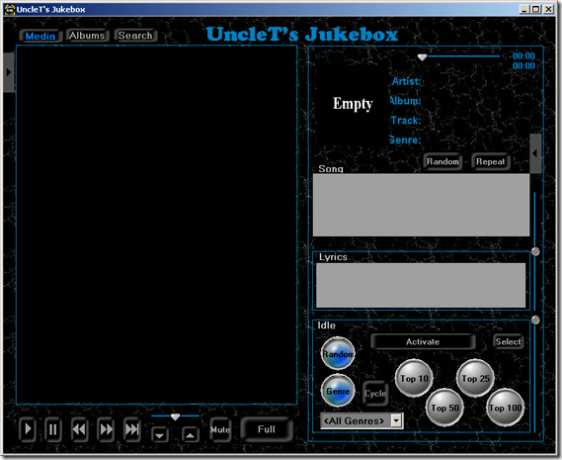Click the Activate button in the Idle panel
This screenshot has width=562, height=460.
pyautogui.click(x=423, y=342)
